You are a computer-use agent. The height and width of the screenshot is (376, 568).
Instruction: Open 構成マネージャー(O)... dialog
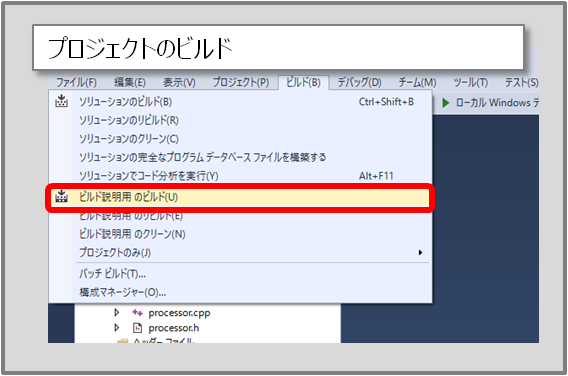pyautogui.click(x=240, y=292)
